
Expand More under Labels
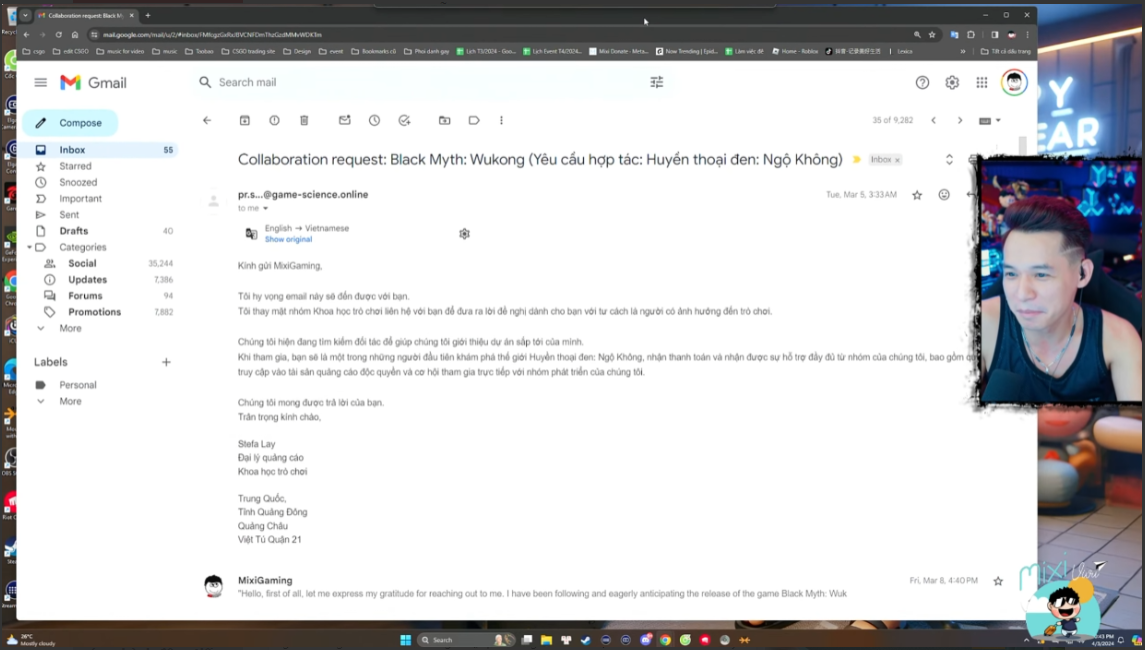(x=70, y=402)
